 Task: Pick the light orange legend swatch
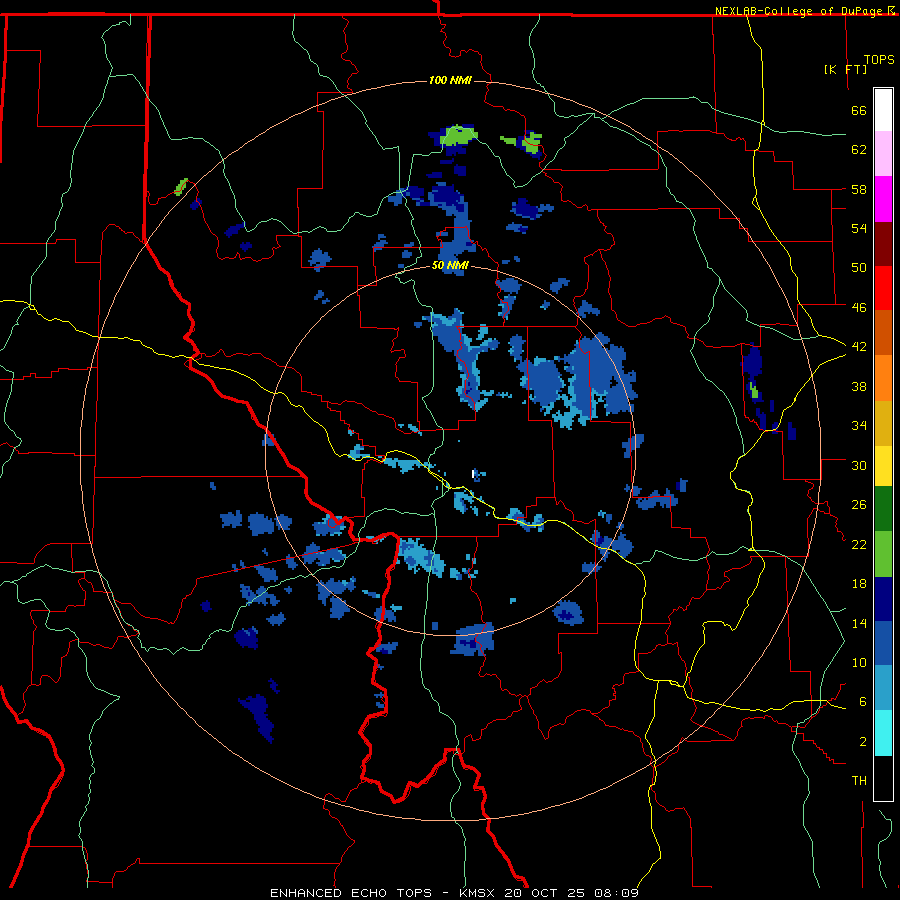(883, 378)
